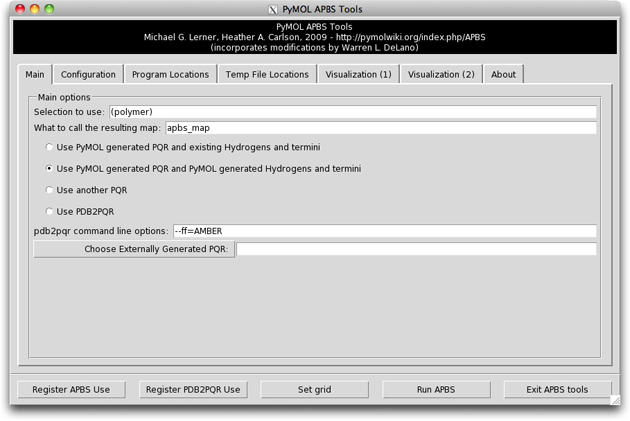
Task: Click the resulting map name field
Action: 381,128
